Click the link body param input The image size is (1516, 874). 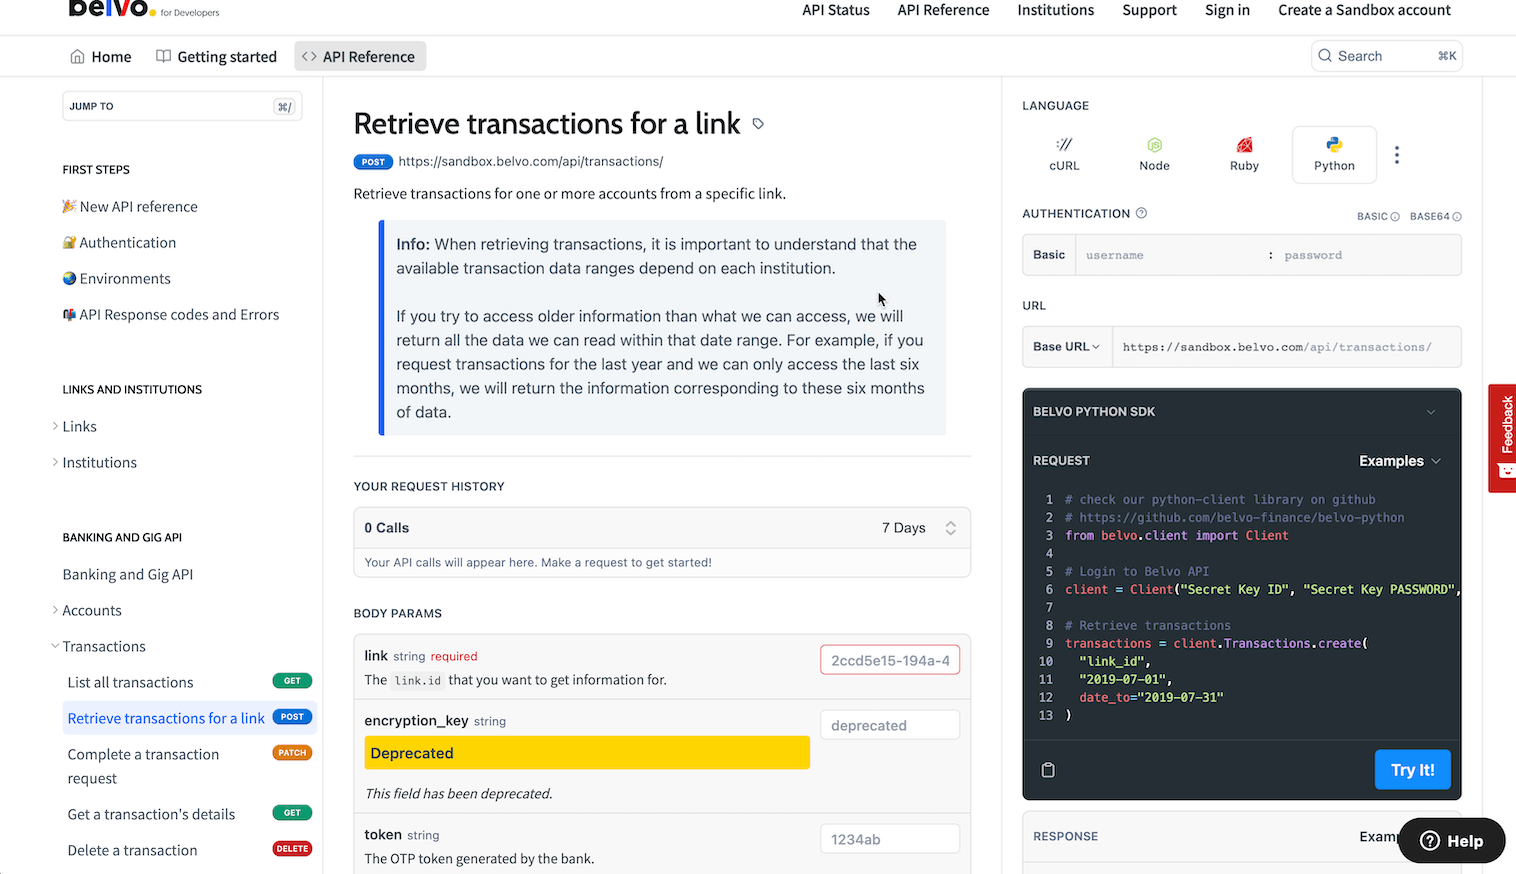[x=890, y=660]
